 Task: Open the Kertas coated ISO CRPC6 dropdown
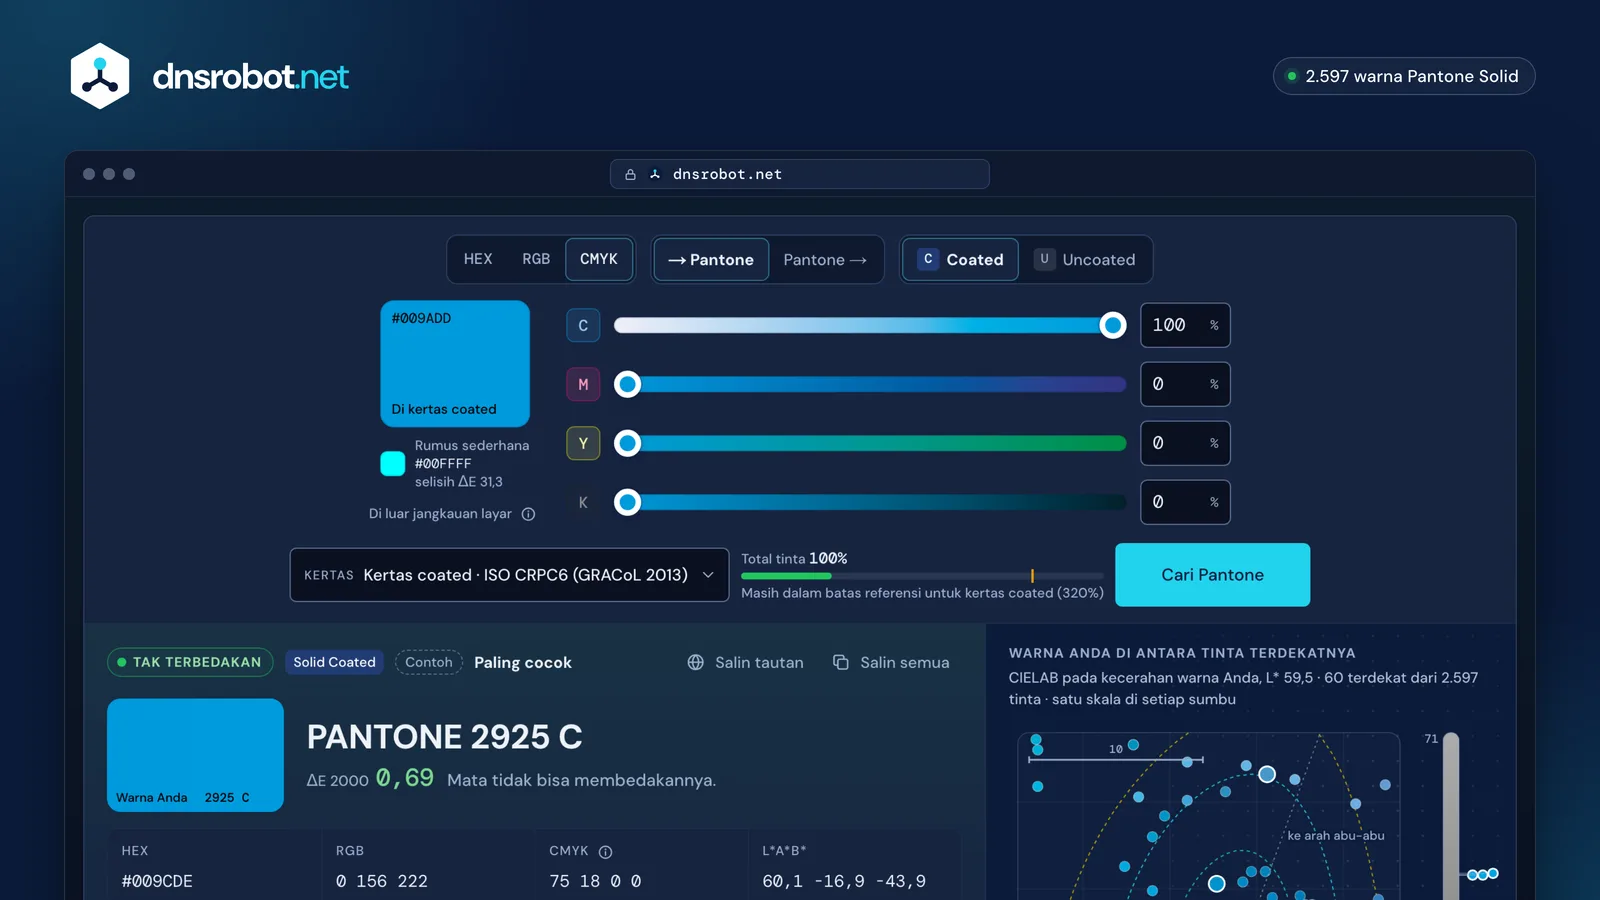(509, 575)
